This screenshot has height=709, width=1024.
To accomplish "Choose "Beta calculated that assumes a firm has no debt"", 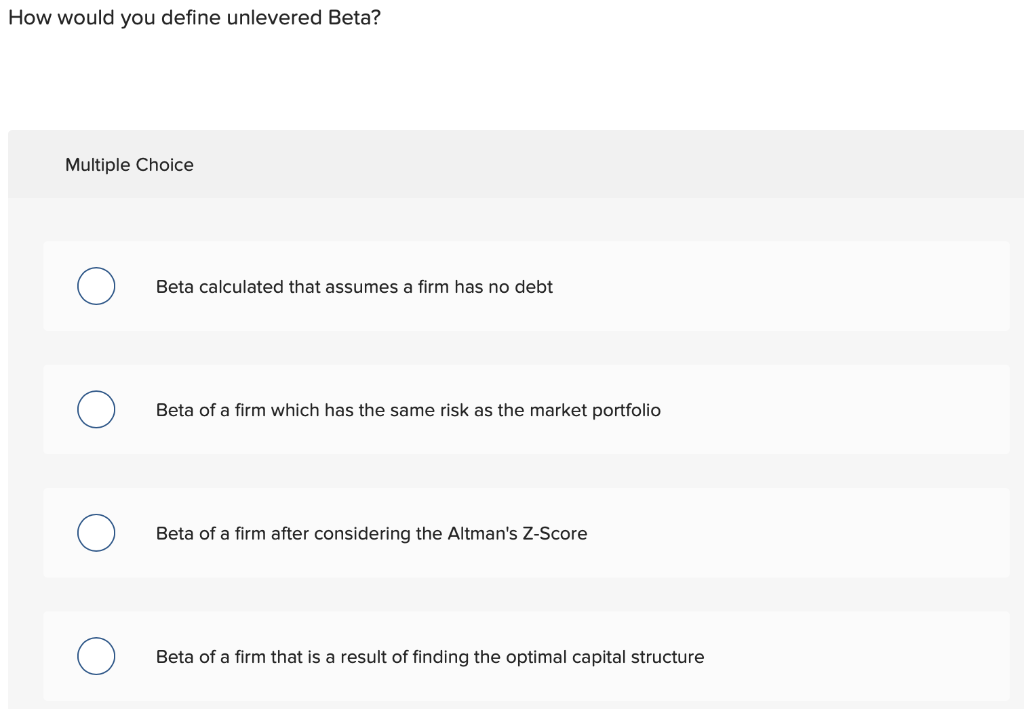I will 354,287.
